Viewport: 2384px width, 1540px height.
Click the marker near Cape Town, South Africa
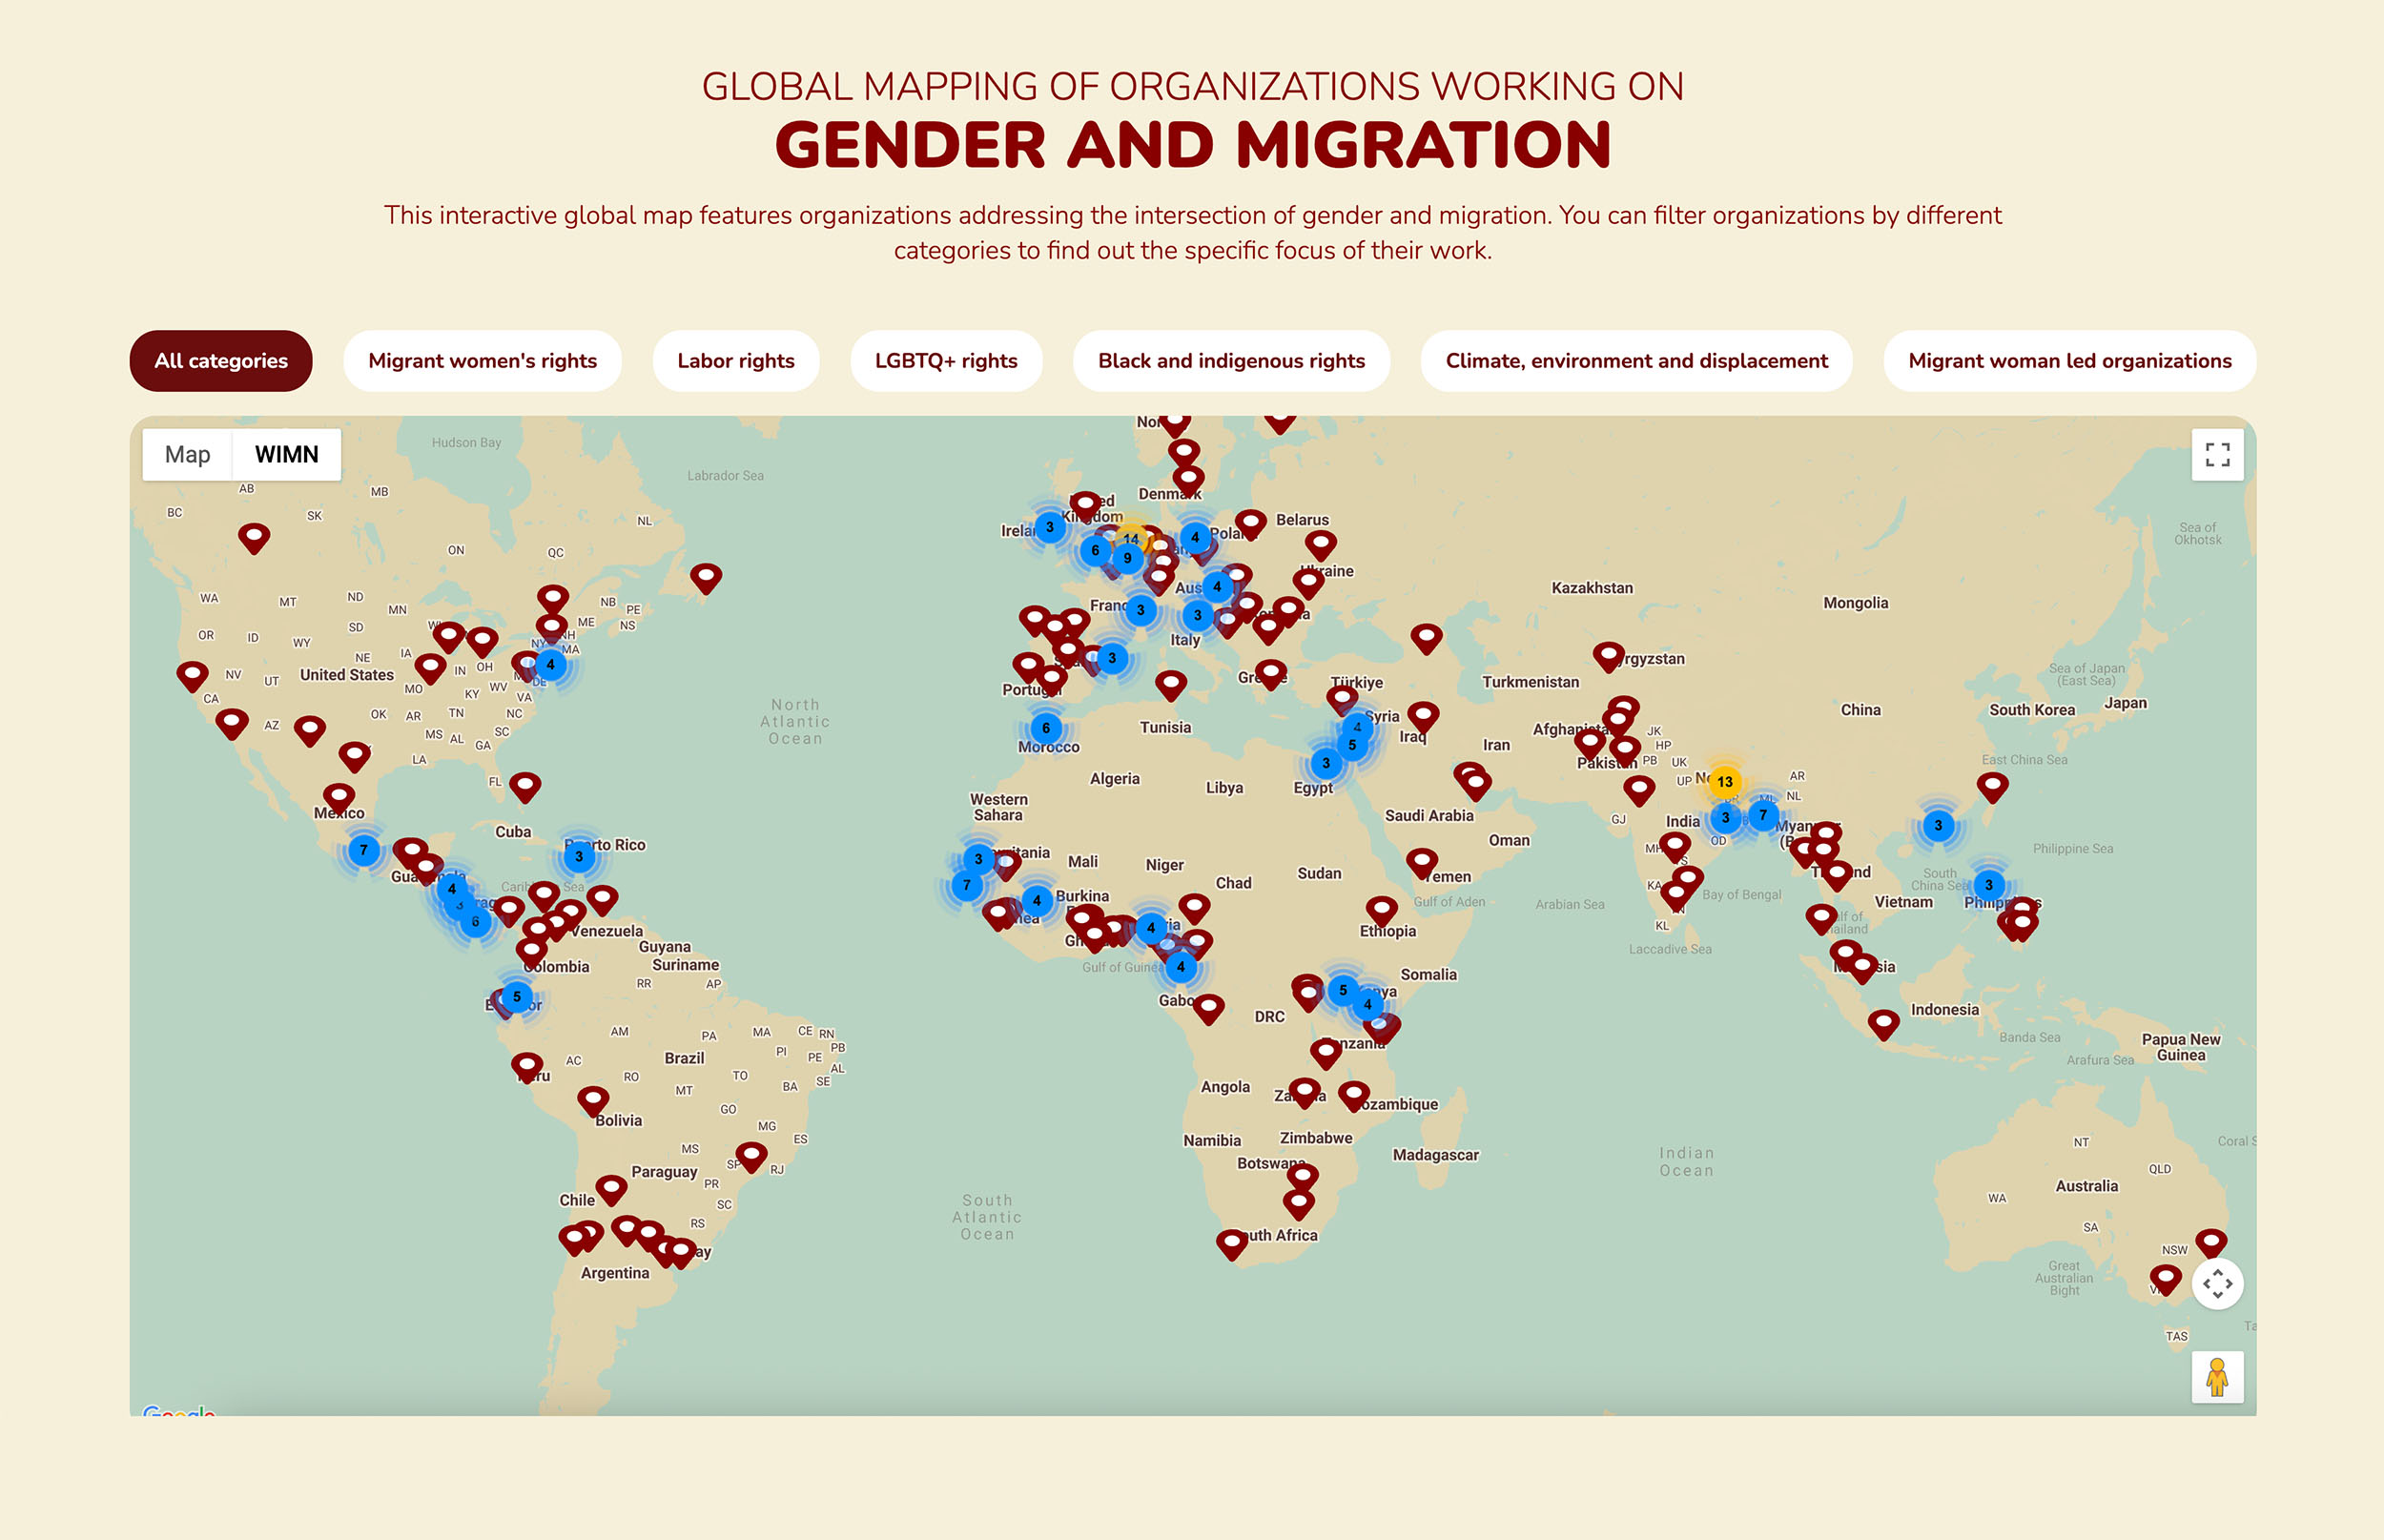coord(1232,1245)
